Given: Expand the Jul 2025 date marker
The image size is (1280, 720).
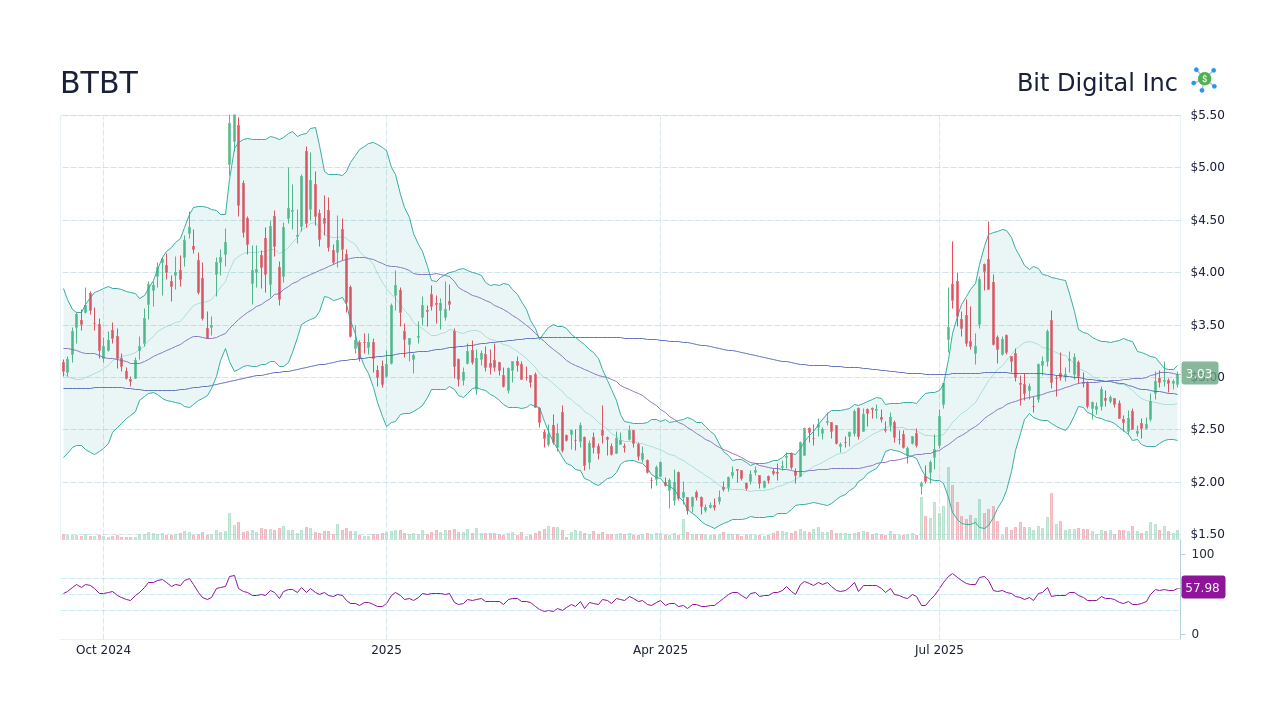Looking at the screenshot, I should (x=940, y=649).
